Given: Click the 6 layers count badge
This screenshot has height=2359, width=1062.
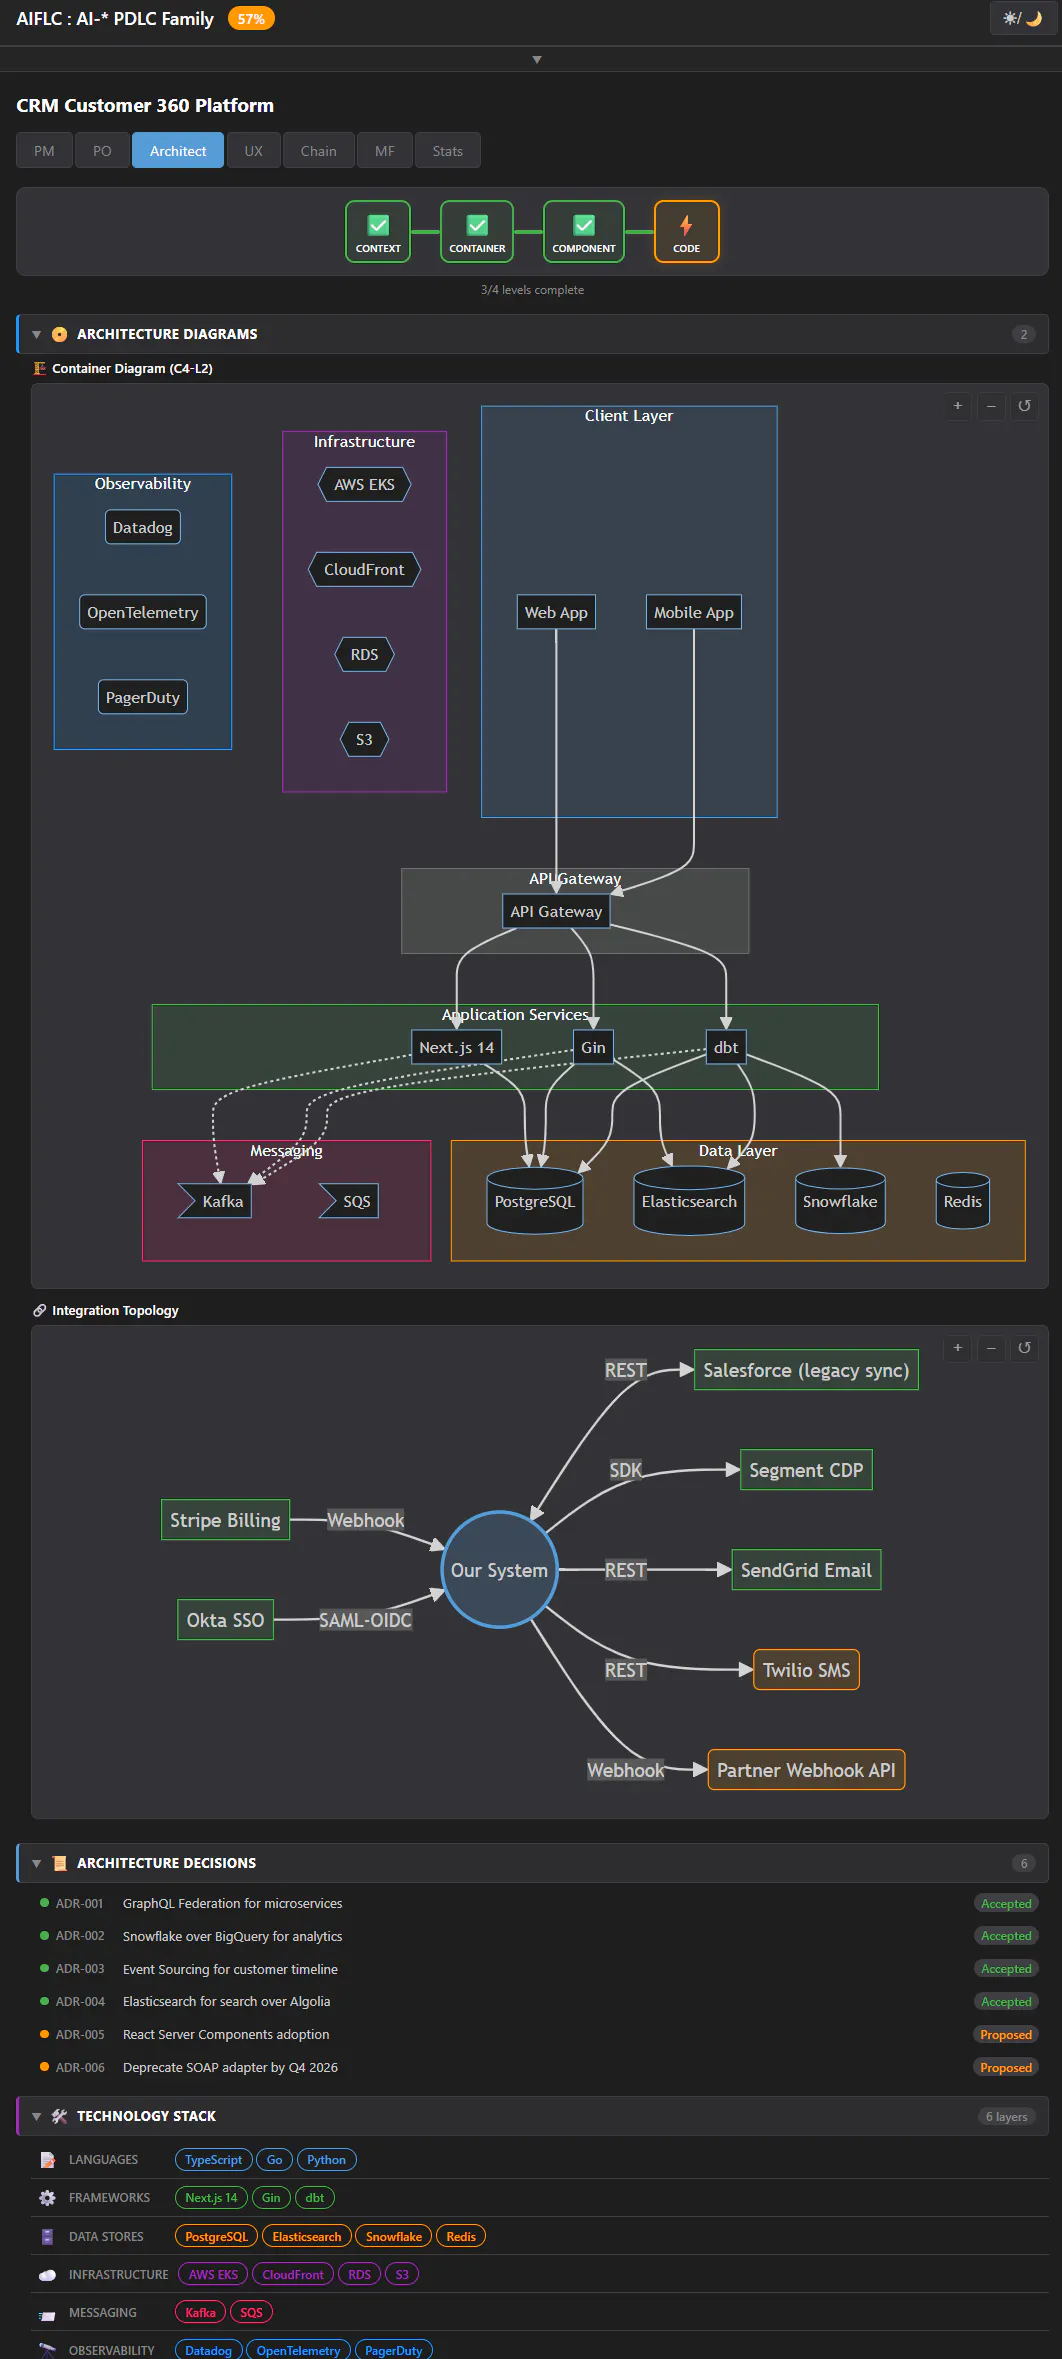Looking at the screenshot, I should (x=1006, y=2116).
